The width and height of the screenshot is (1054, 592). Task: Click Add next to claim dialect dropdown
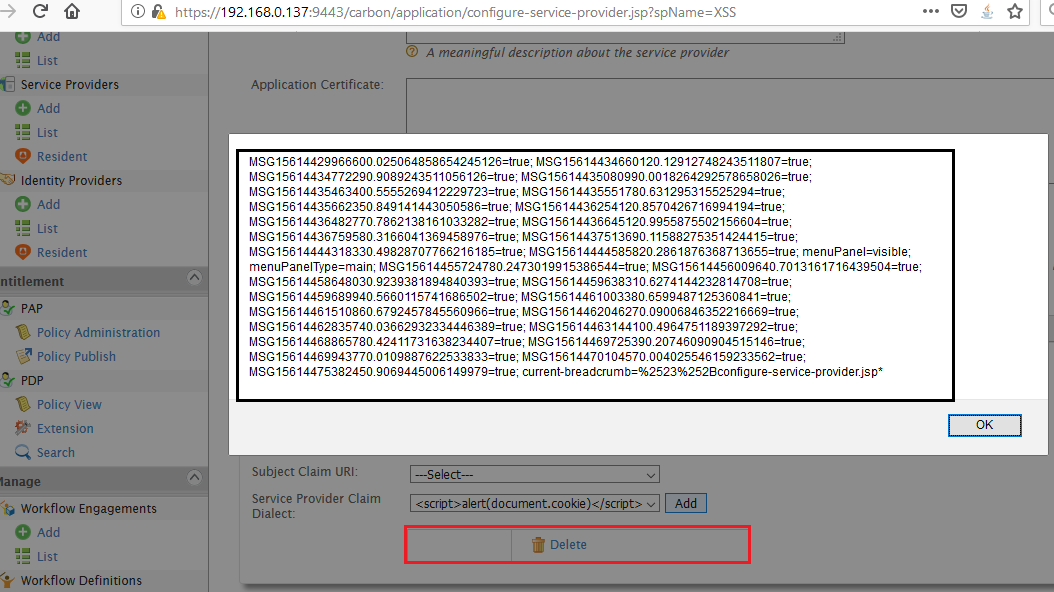coord(686,503)
